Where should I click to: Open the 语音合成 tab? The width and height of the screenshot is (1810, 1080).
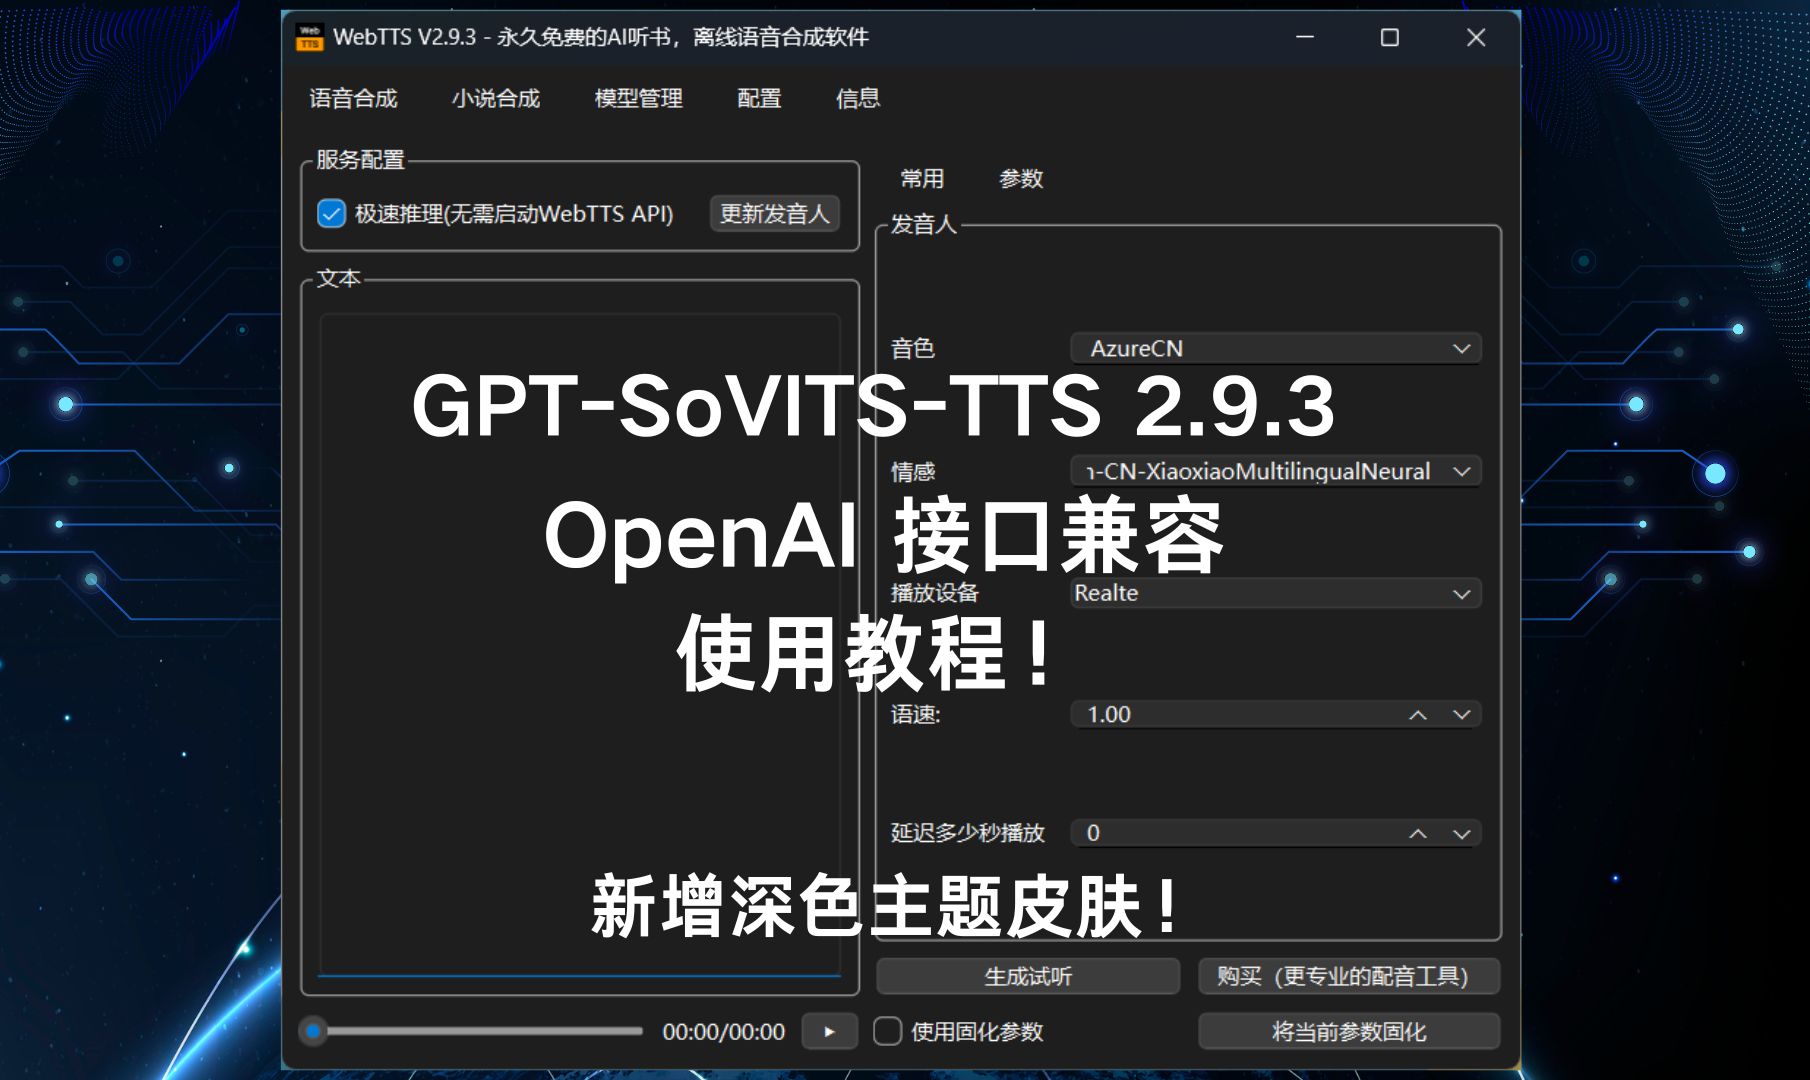(x=353, y=98)
